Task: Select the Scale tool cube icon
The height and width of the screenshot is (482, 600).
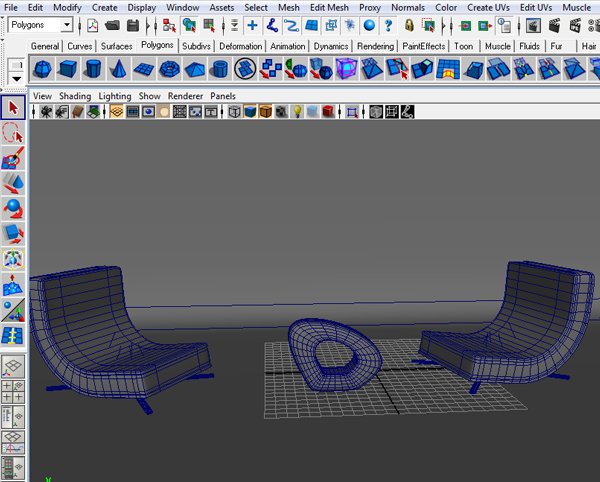Action: coord(14,234)
